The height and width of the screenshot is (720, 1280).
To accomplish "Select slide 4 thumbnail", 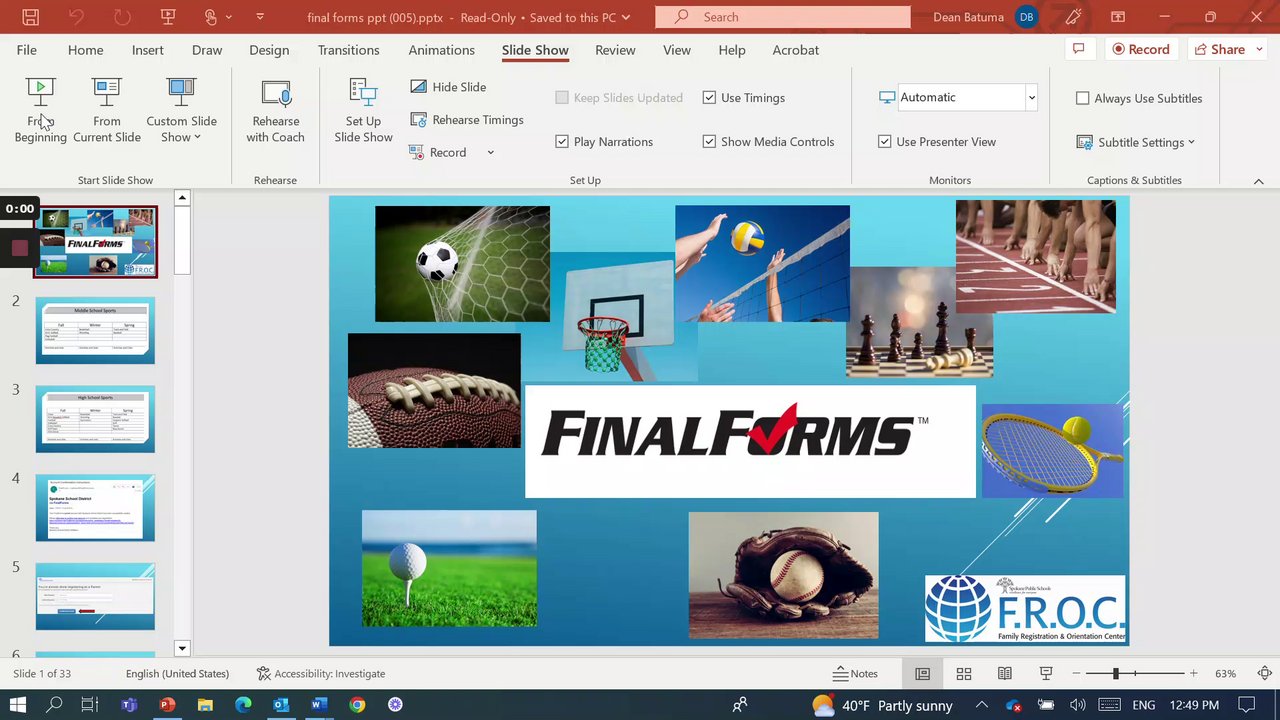I will tap(95, 508).
